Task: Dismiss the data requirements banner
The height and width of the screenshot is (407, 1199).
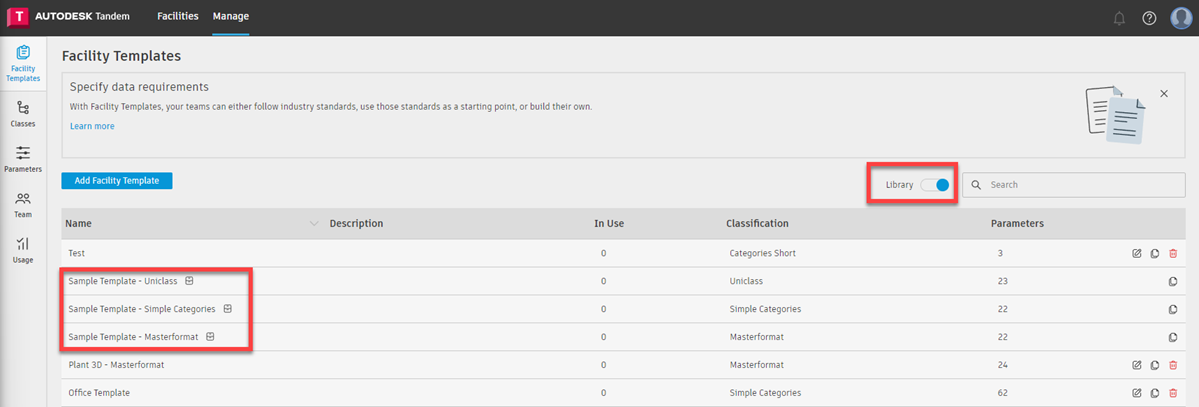Action: 1164,93
